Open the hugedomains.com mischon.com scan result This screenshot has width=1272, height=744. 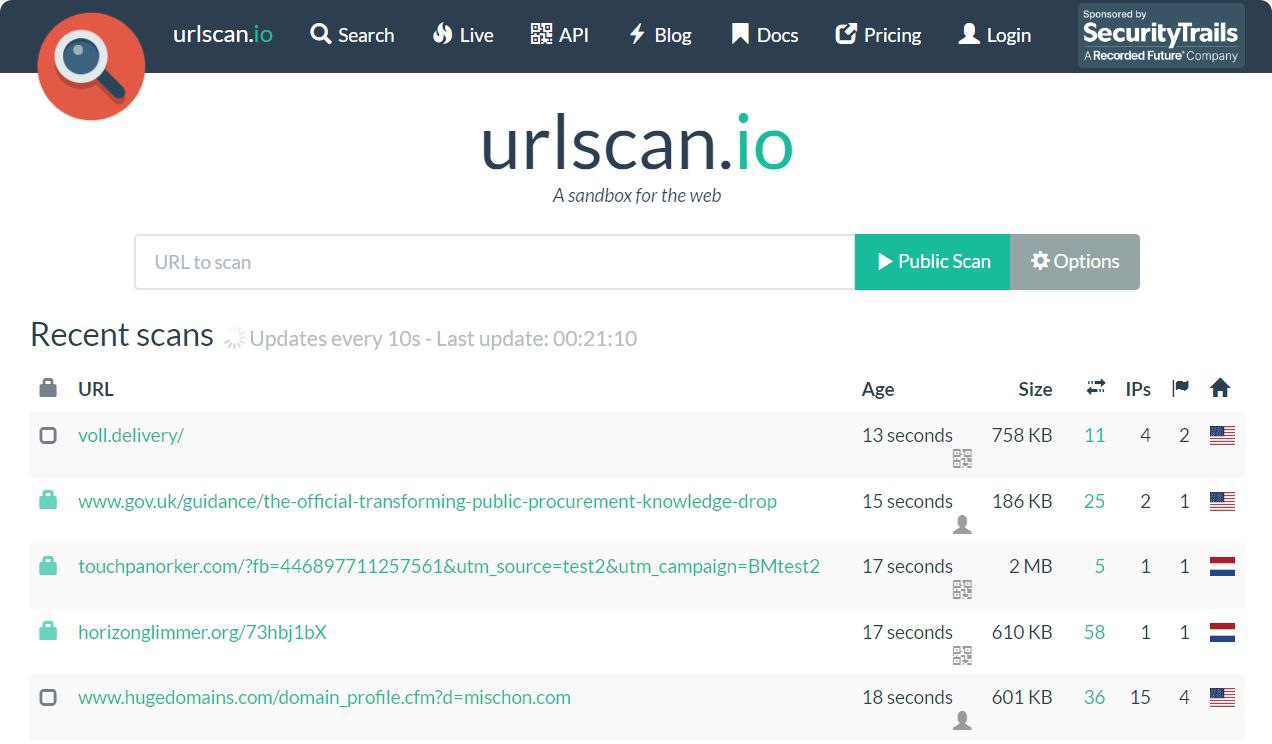324,697
